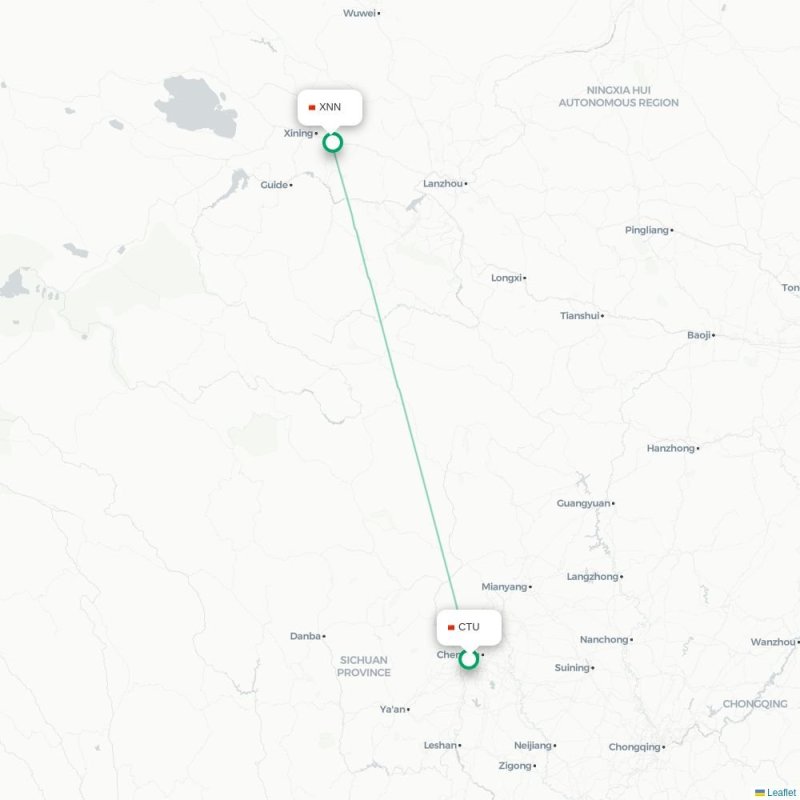Screen dimensions: 800x800
Task: Click the CTU airport circle marker
Action: (x=468, y=659)
